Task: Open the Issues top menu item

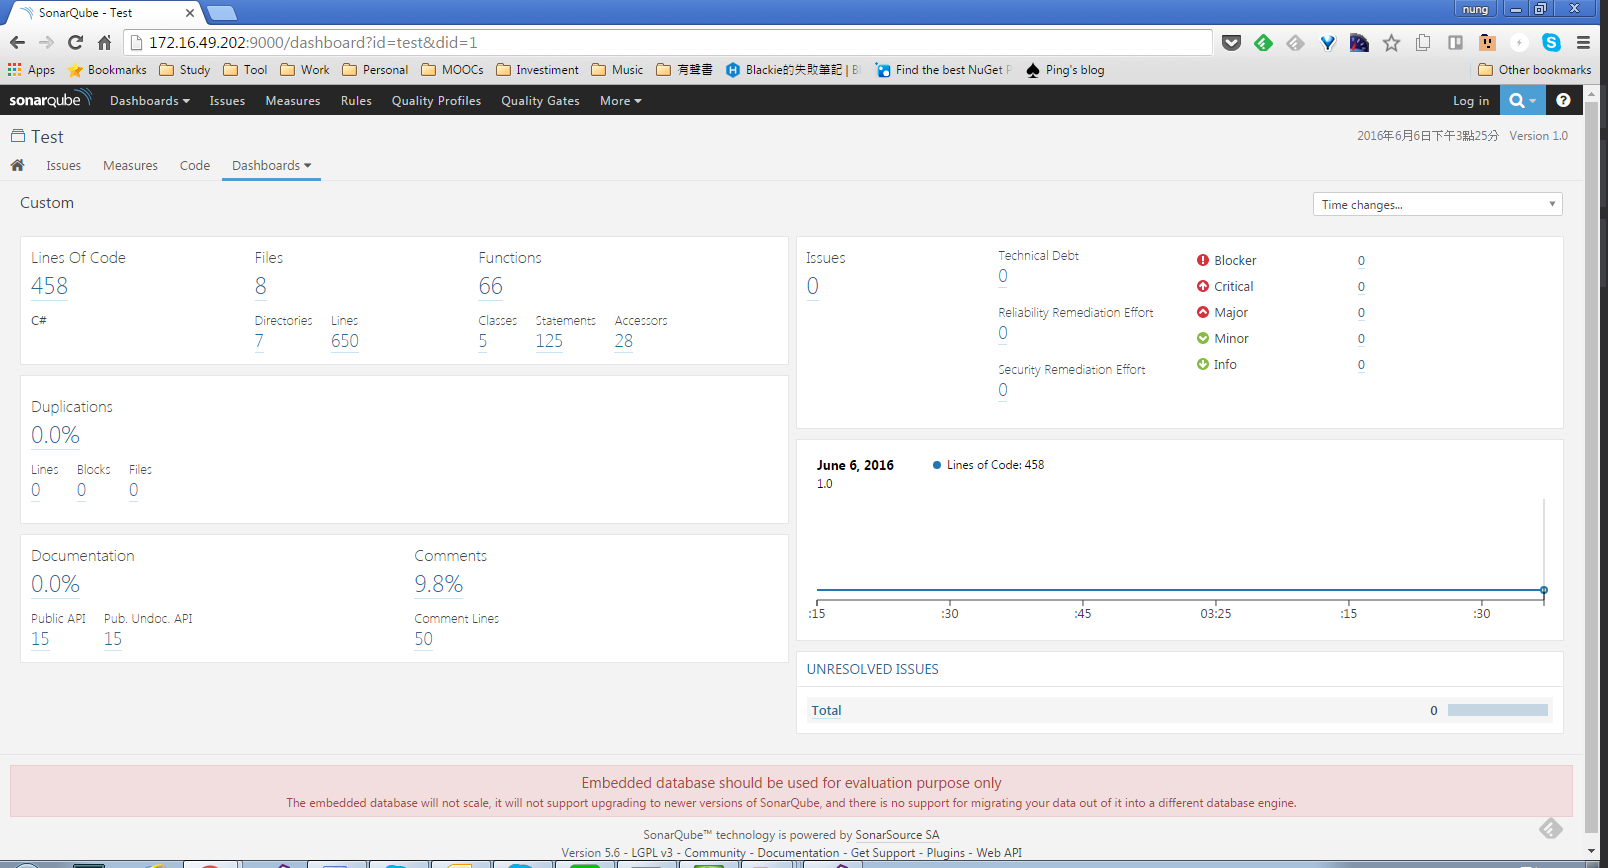Action: [x=227, y=101]
